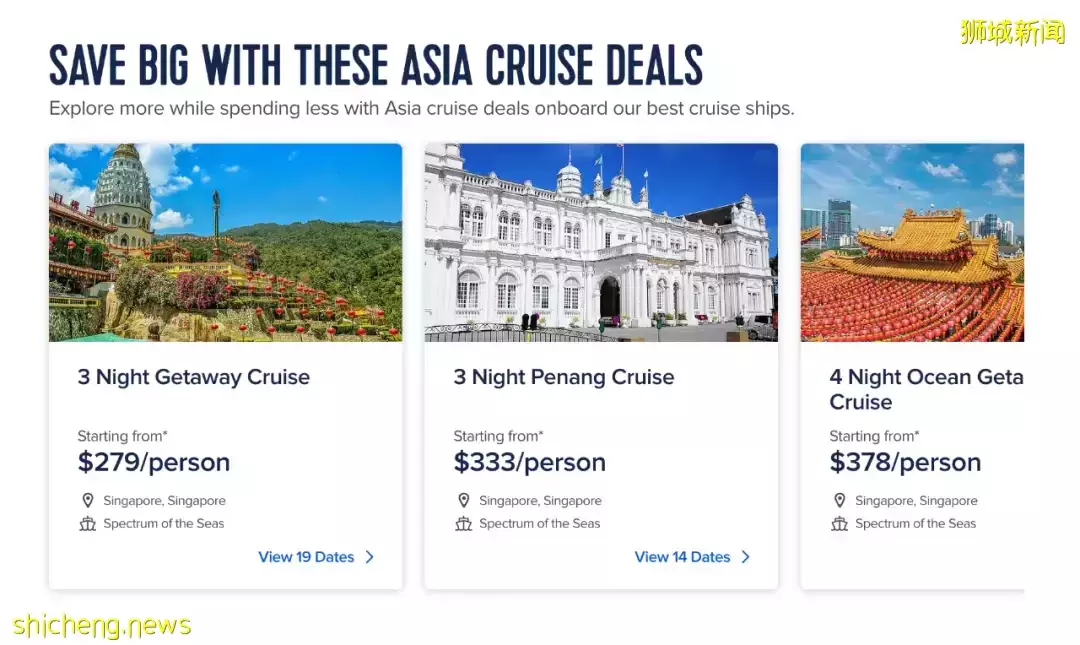The width and height of the screenshot is (1080, 645).
Task: Click chevron arrow beside View 19 Dates
Action: click(x=370, y=557)
